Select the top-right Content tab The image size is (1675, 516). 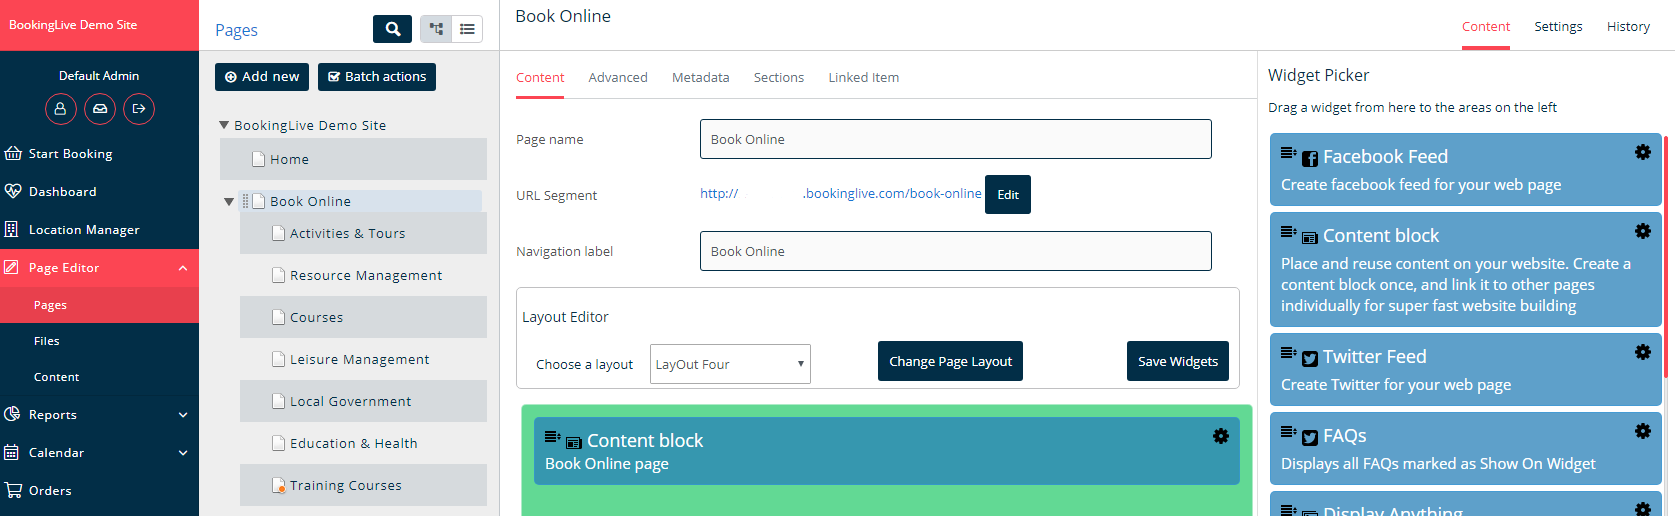click(1486, 26)
